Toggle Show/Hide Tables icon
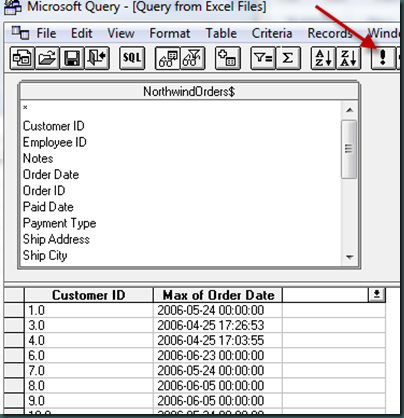Image resolution: width=404 pixels, height=418 pixels. tap(168, 58)
